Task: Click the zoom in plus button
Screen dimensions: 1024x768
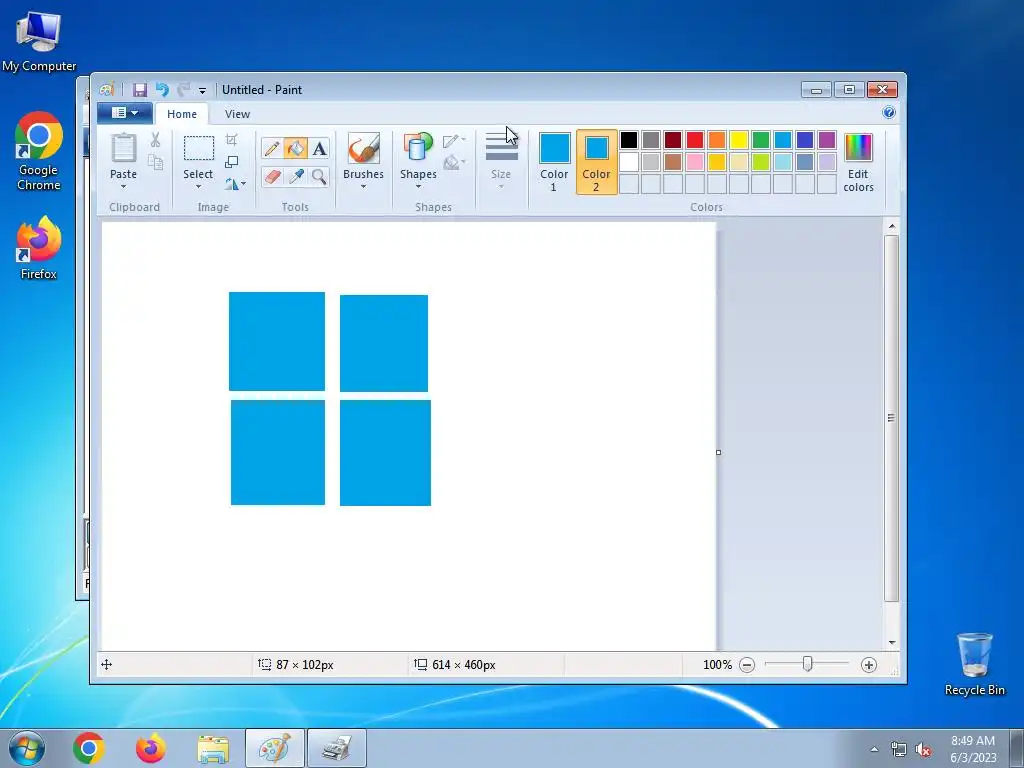Action: pos(869,665)
